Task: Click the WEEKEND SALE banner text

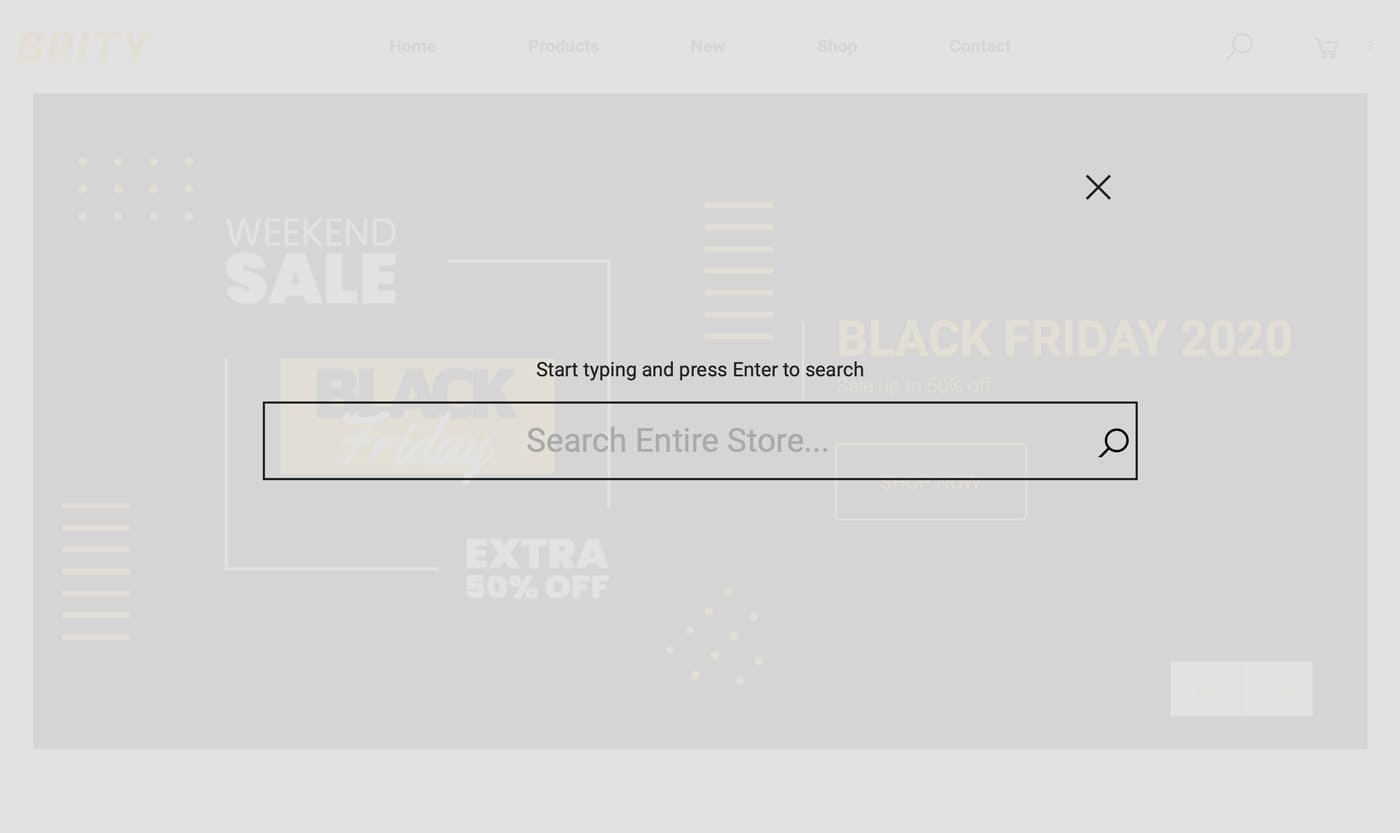Action: tap(311, 262)
